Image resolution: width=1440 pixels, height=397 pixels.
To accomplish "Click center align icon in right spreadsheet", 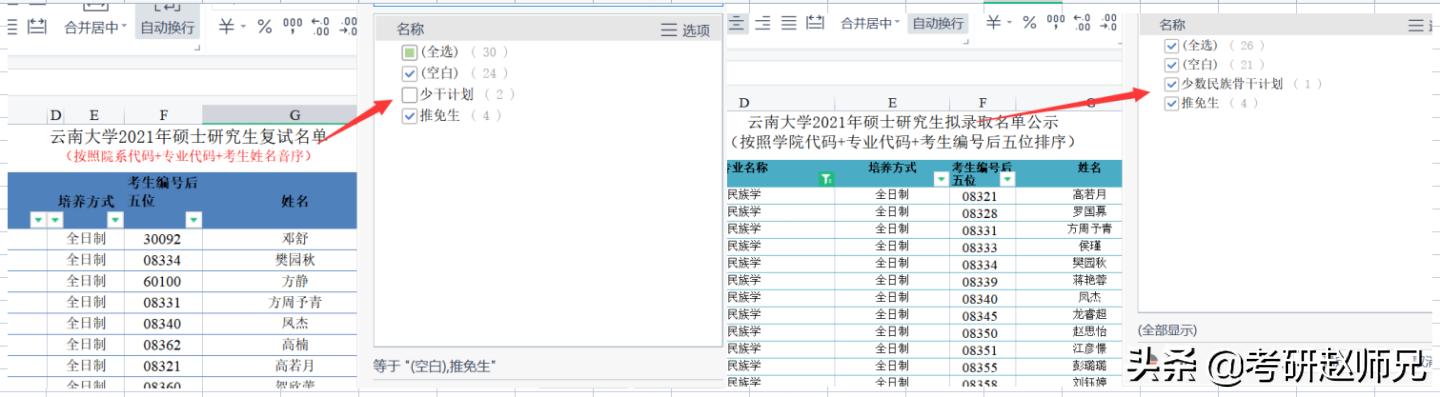I will tap(738, 23).
